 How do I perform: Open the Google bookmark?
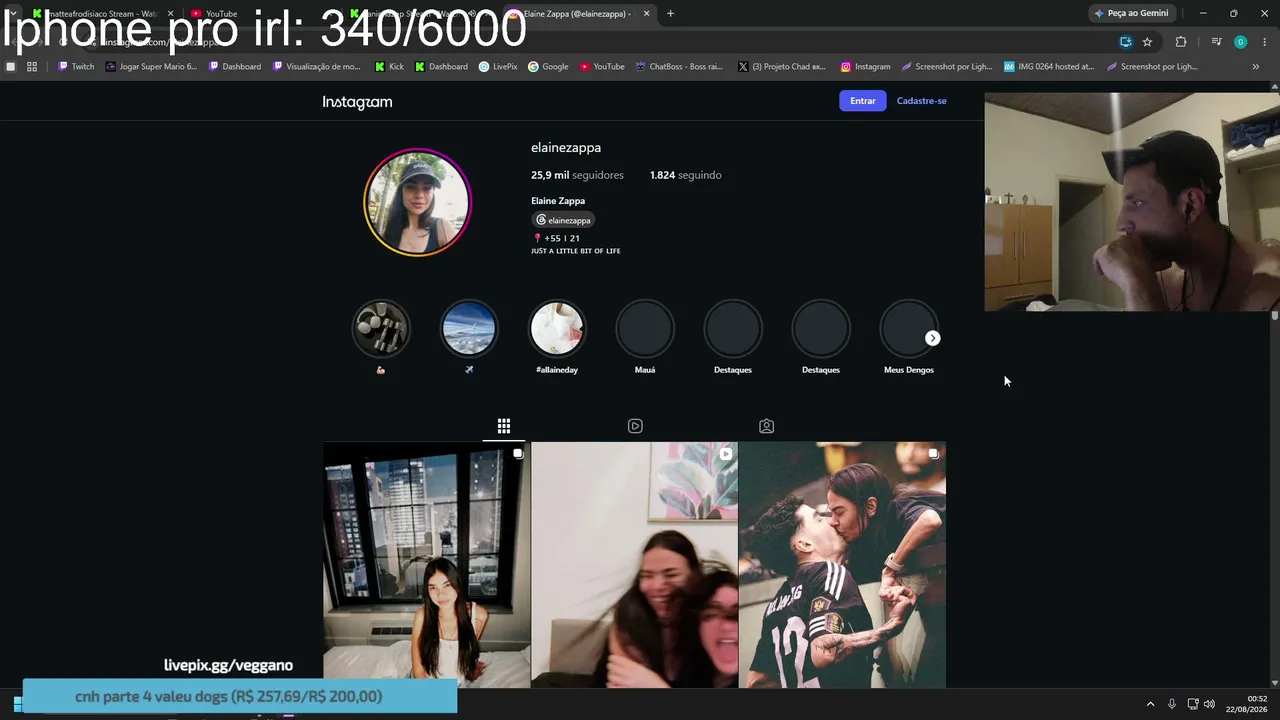tap(549, 67)
